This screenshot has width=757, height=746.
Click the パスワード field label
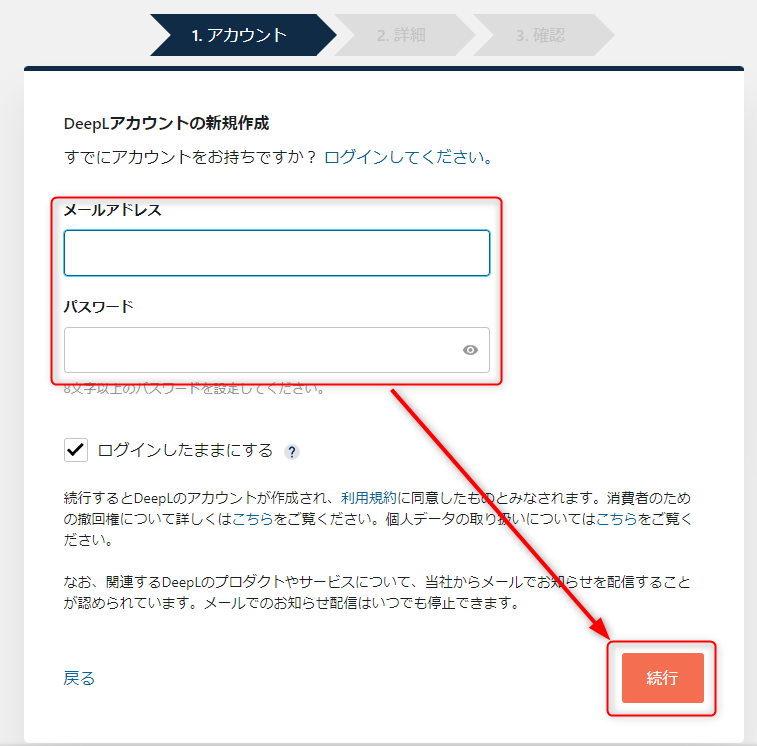(98, 307)
